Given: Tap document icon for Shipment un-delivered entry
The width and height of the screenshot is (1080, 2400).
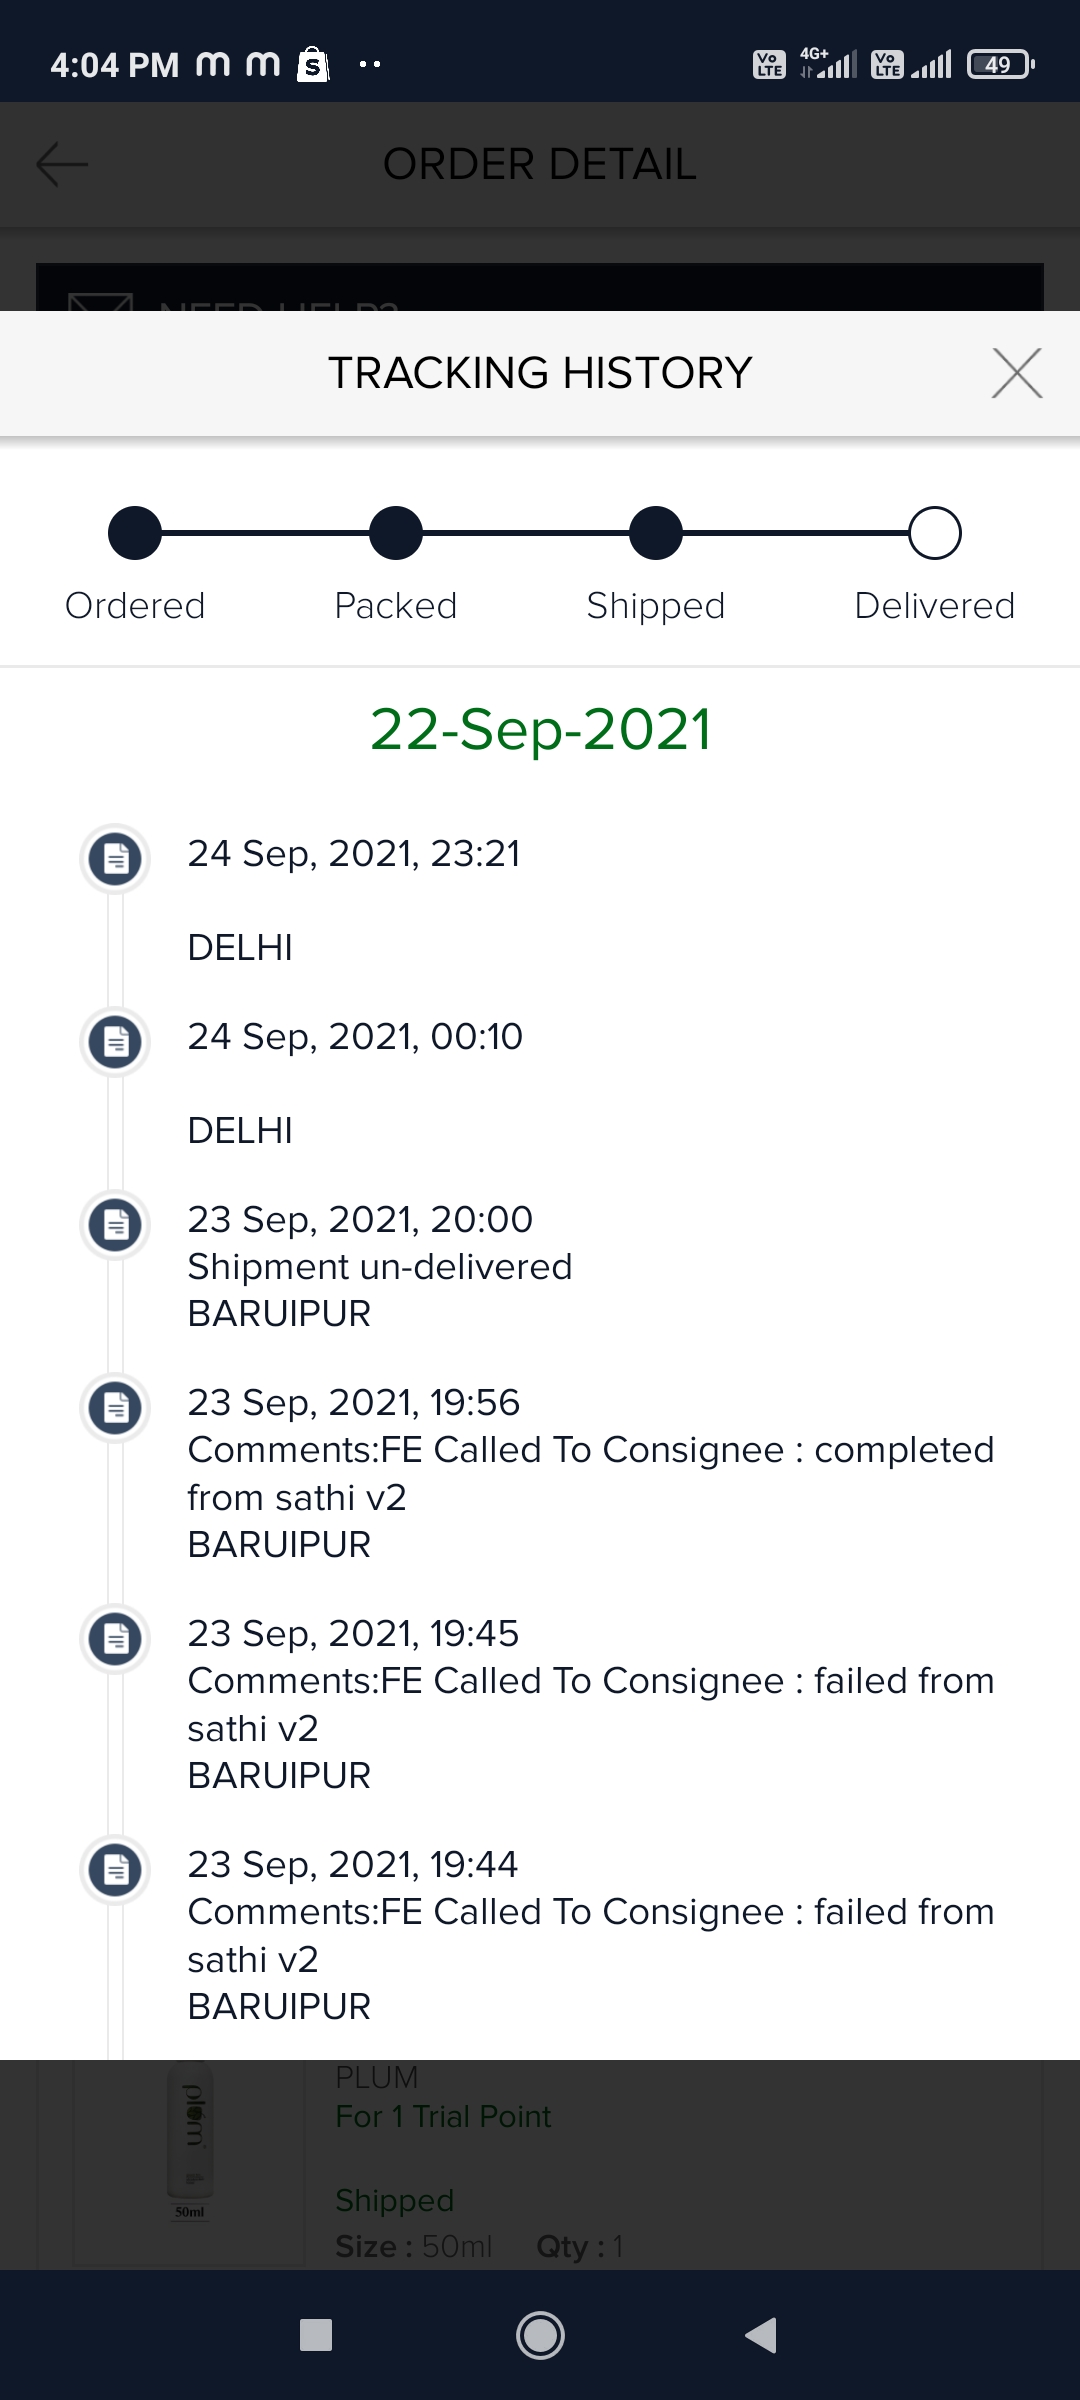Looking at the screenshot, I should (116, 1224).
